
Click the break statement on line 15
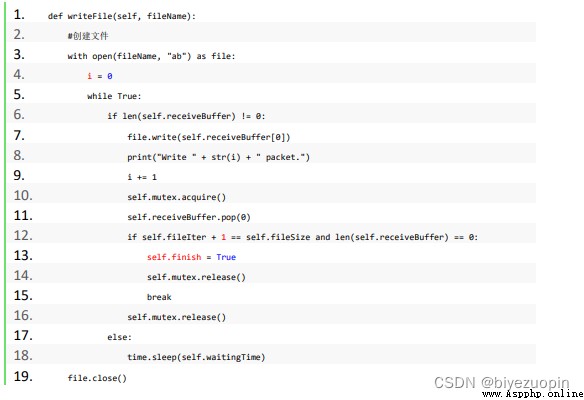[x=159, y=297]
